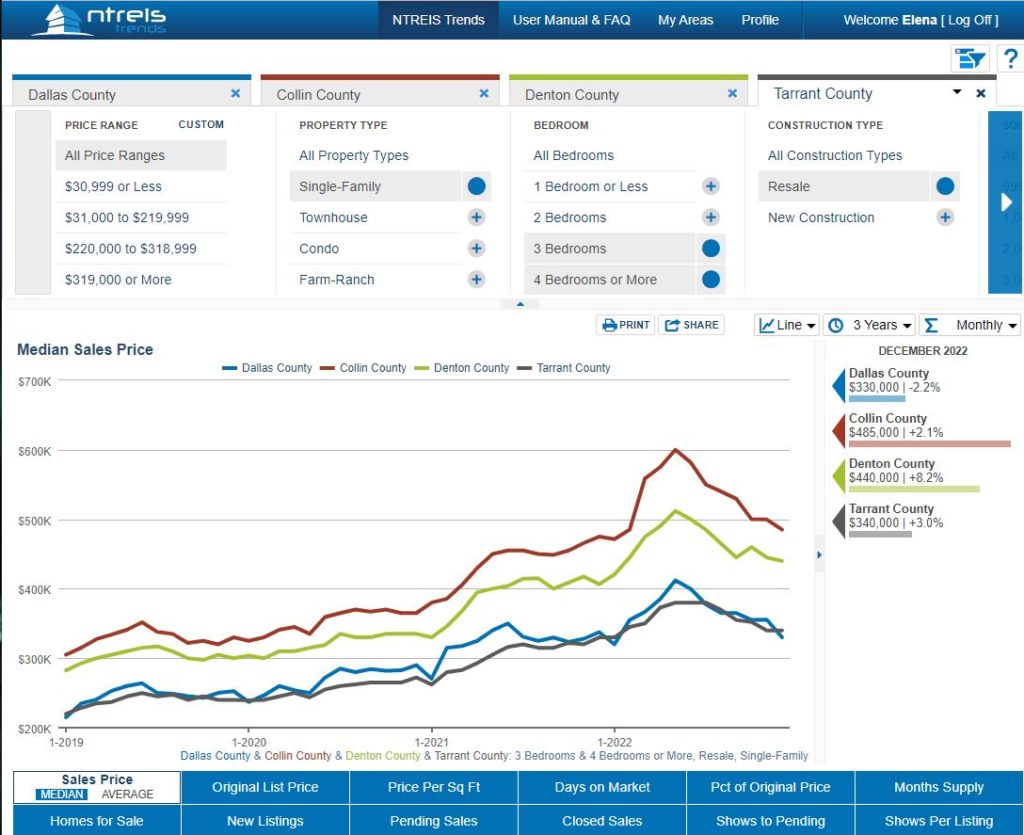Close the Denton County tab
The height and width of the screenshot is (835, 1024).
733,94
